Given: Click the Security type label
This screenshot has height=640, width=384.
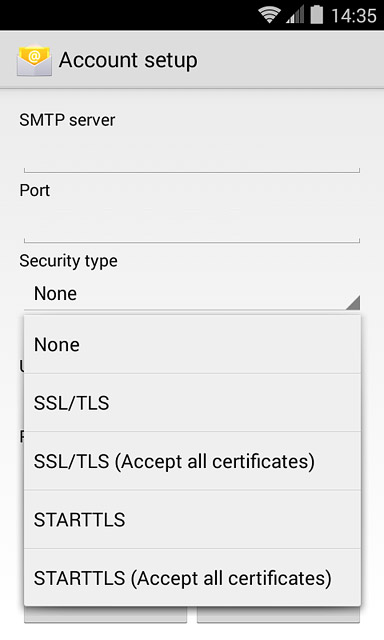Looking at the screenshot, I should point(69,261).
